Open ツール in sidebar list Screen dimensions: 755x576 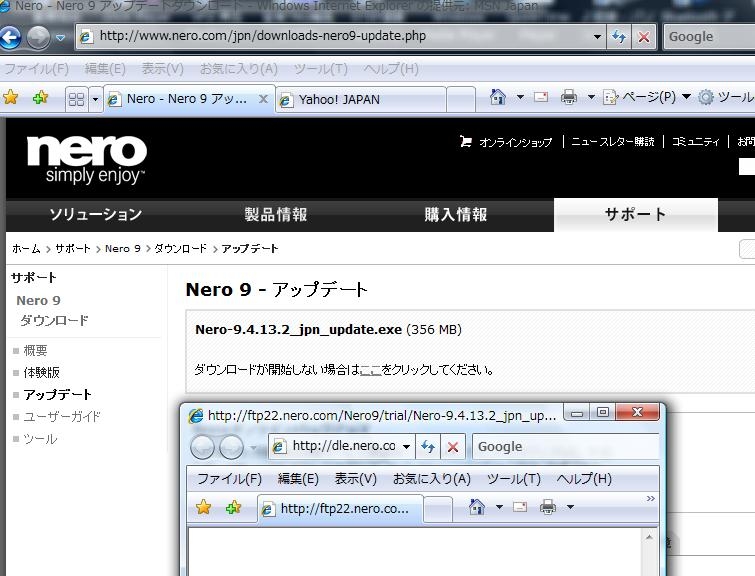click(40, 439)
